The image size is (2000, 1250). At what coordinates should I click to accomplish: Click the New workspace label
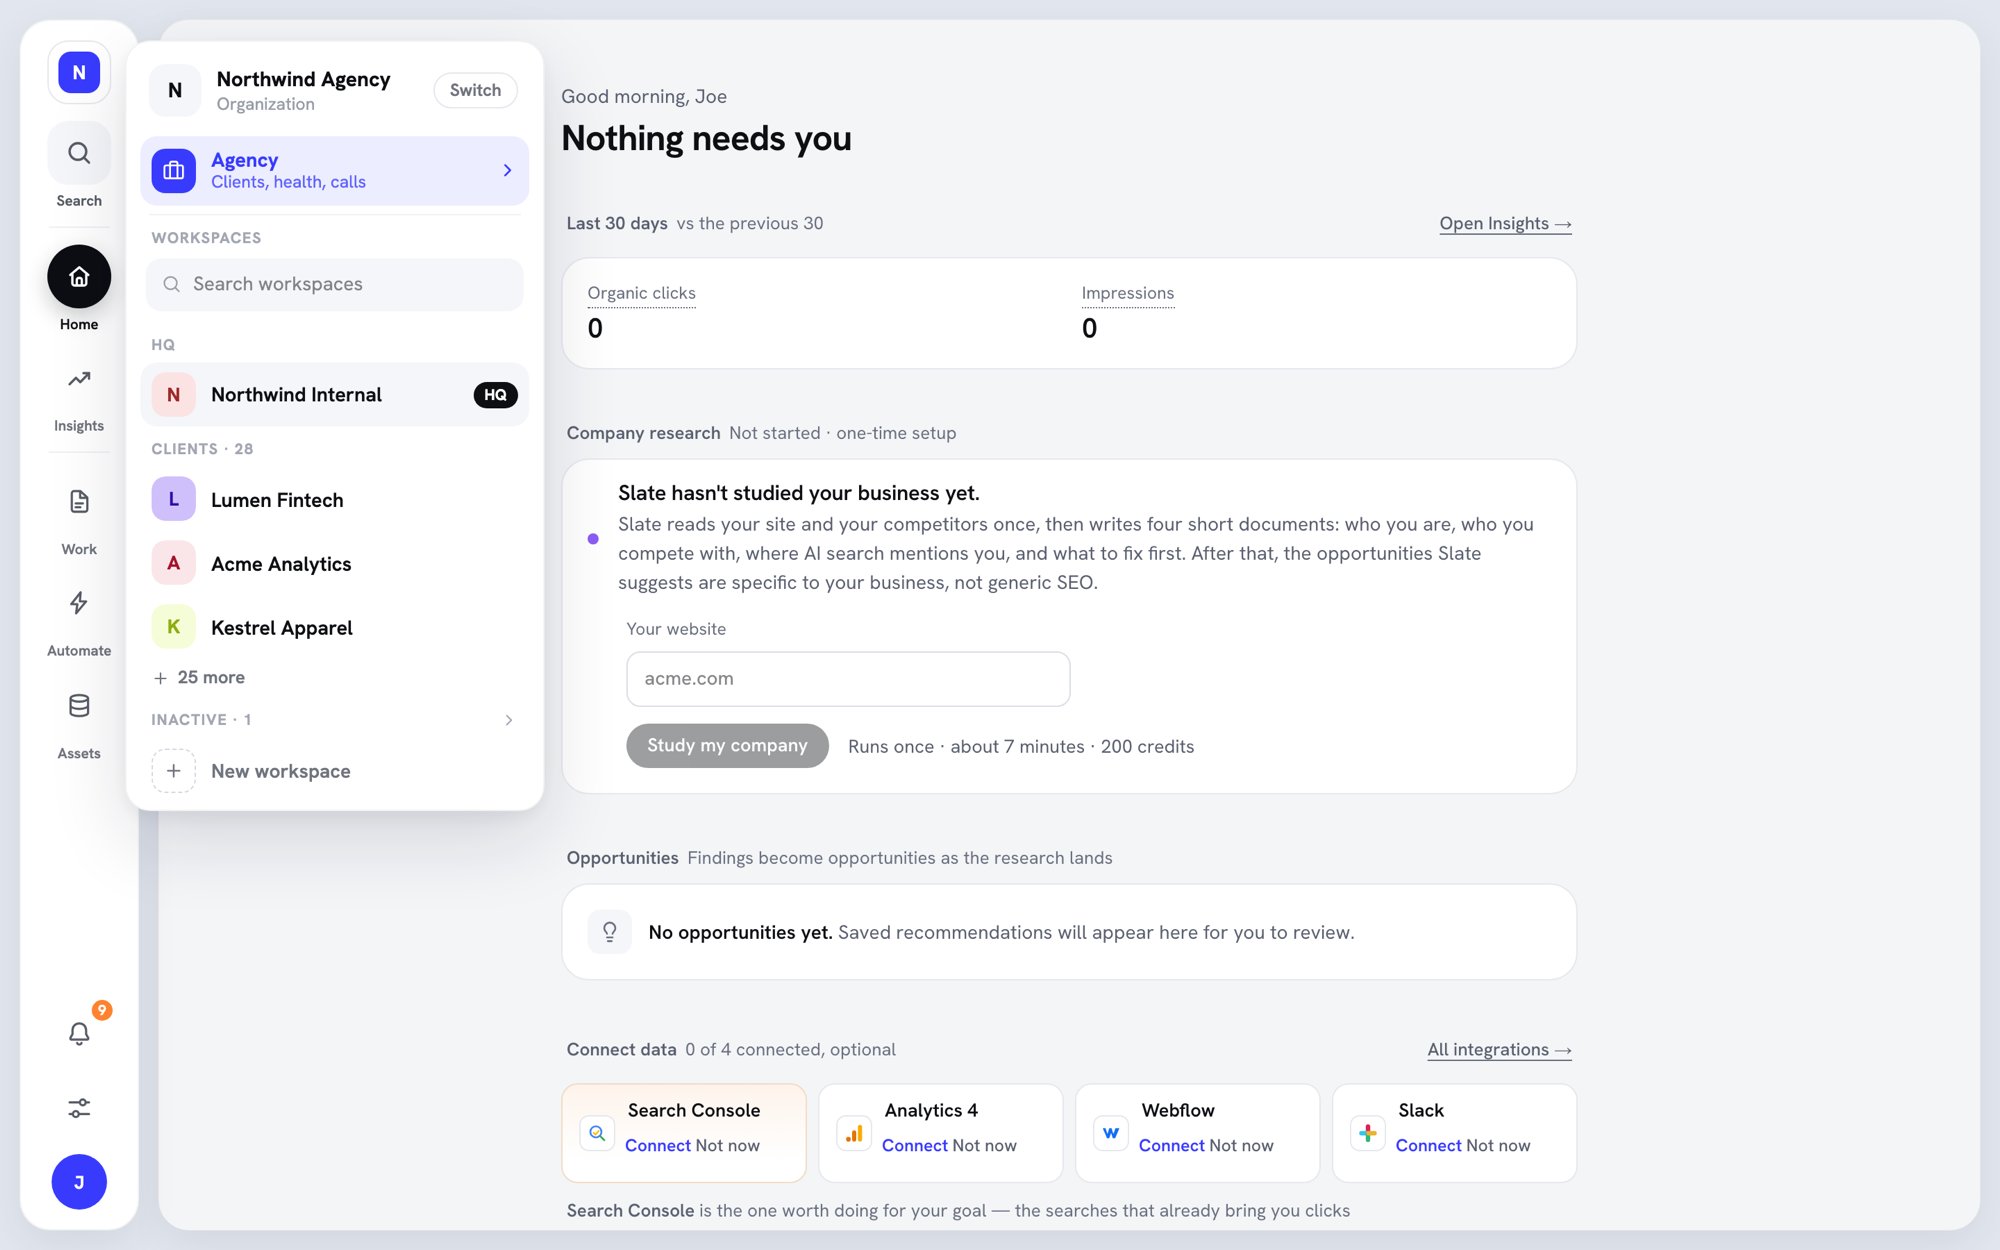tap(281, 771)
